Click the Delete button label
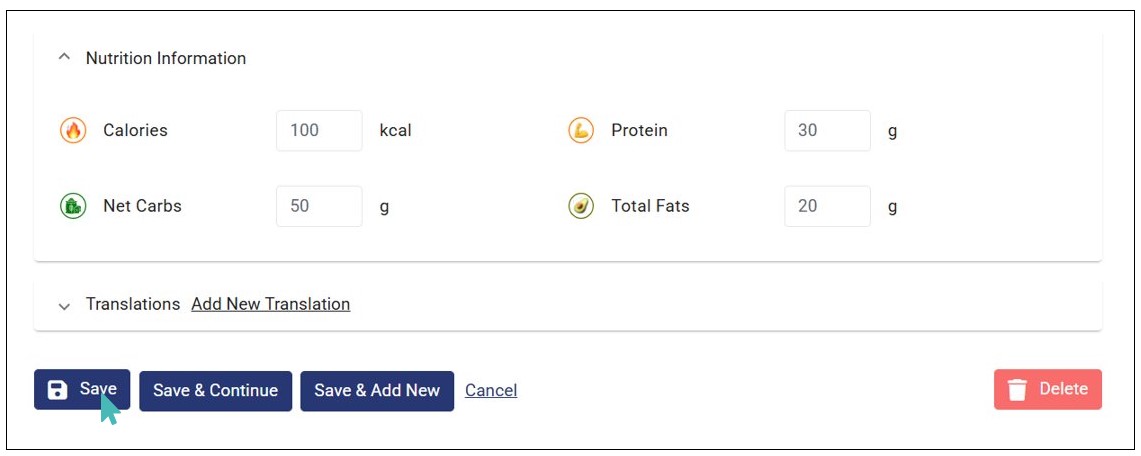The image size is (1141, 456). pyautogui.click(x=1063, y=389)
